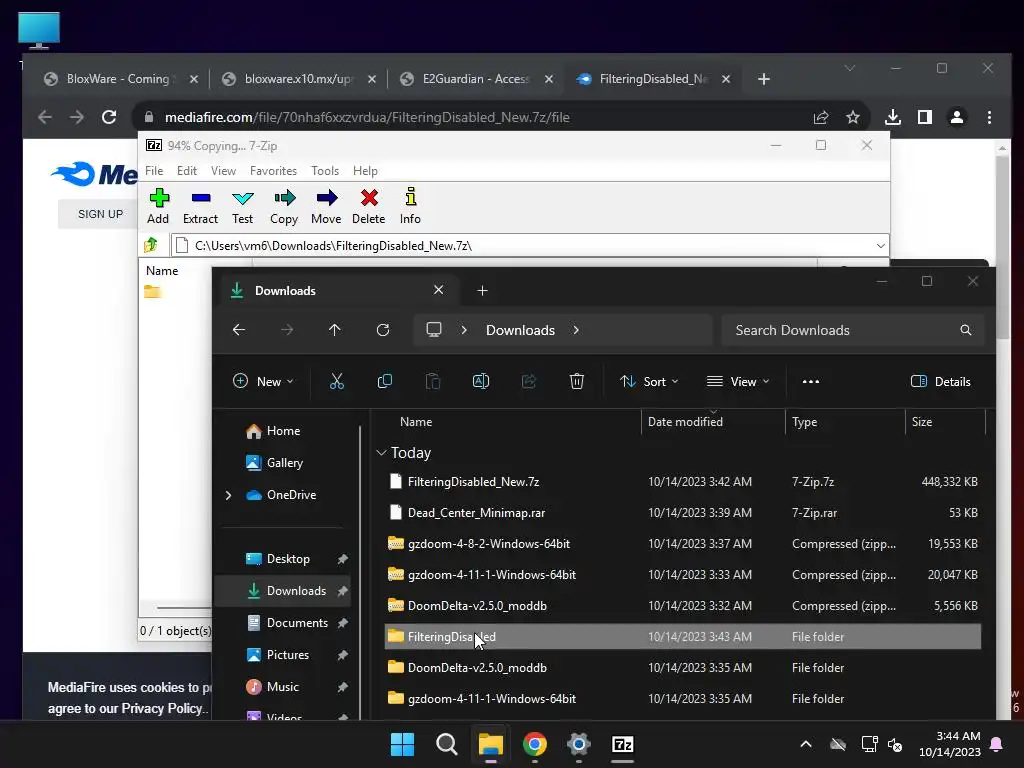Reload the Chrome page
The height and width of the screenshot is (768, 1024).
[x=109, y=117]
